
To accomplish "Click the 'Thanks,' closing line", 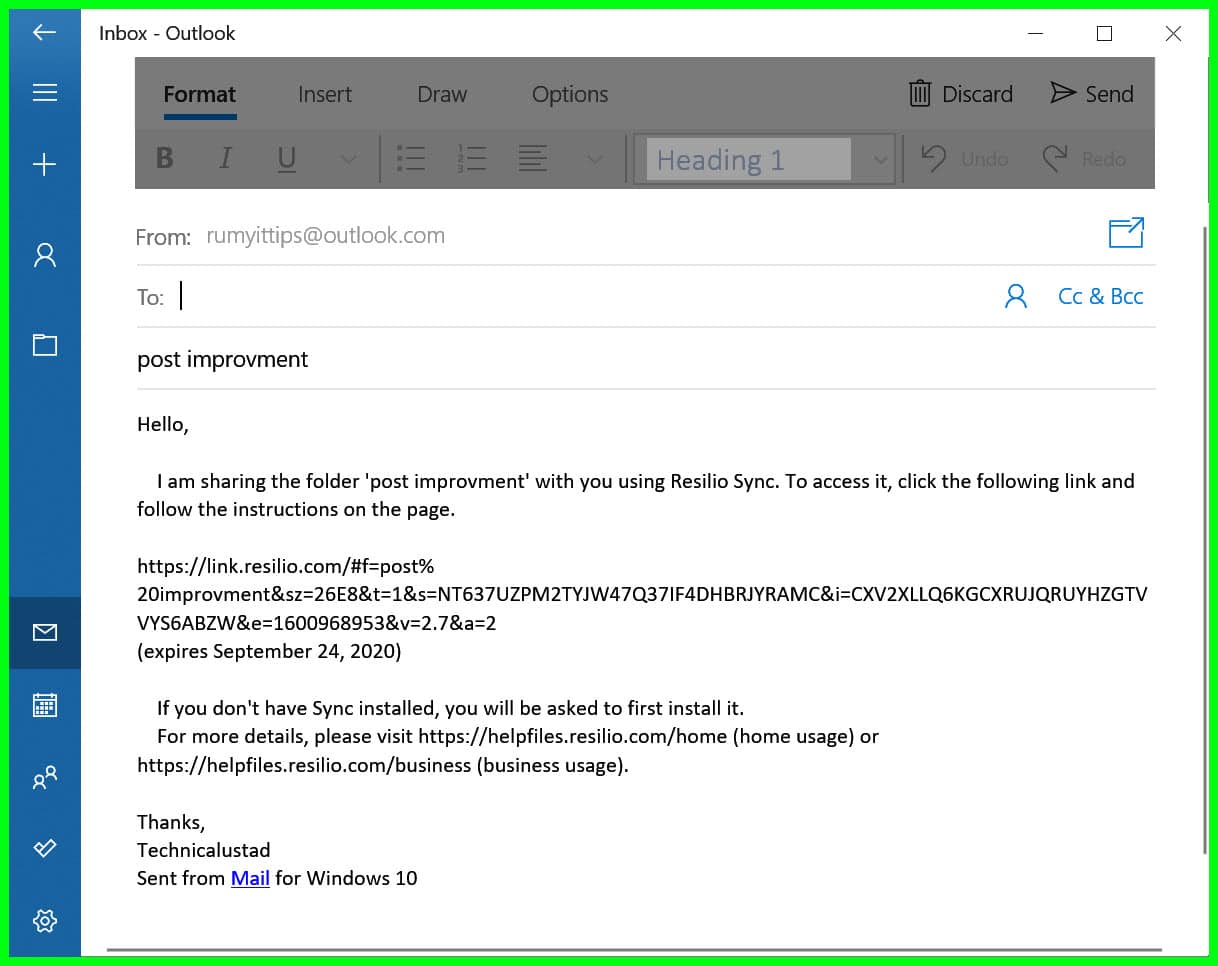I will (x=171, y=822).
